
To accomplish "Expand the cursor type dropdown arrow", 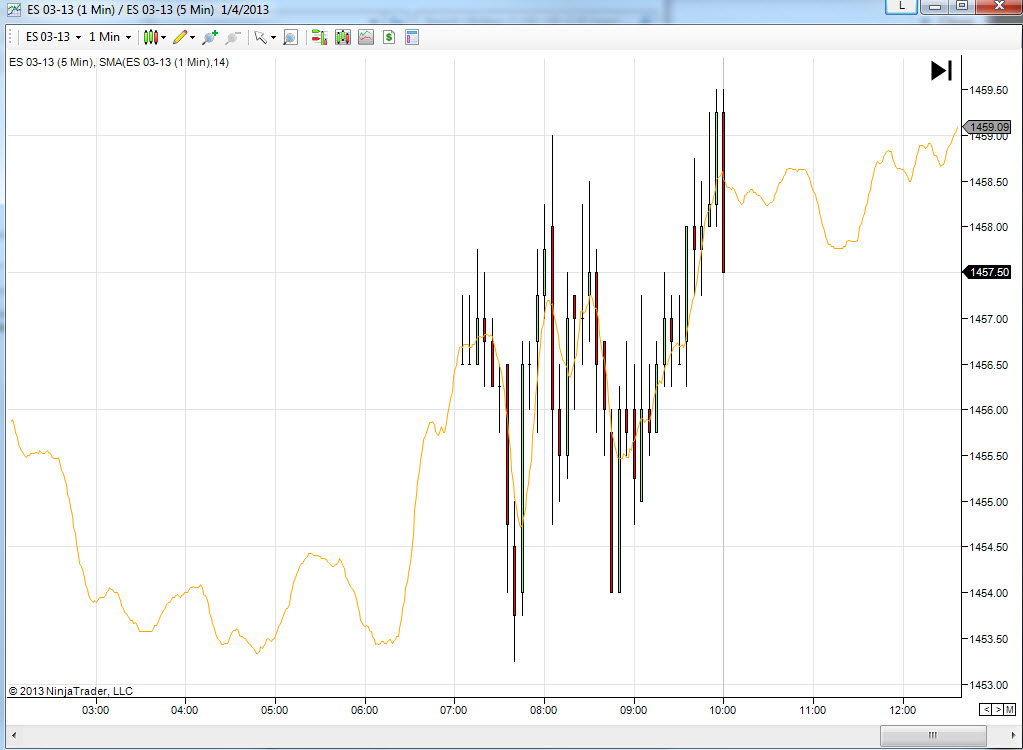I will pyautogui.click(x=273, y=38).
